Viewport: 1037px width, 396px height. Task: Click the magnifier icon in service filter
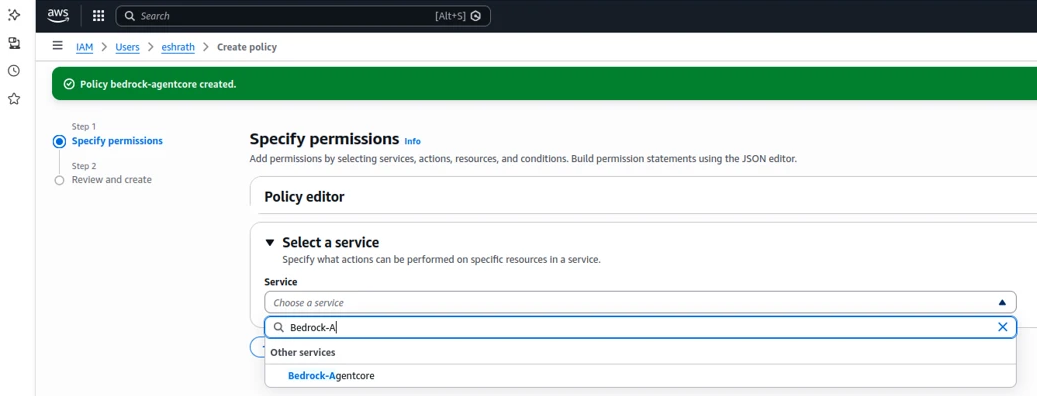click(x=278, y=327)
